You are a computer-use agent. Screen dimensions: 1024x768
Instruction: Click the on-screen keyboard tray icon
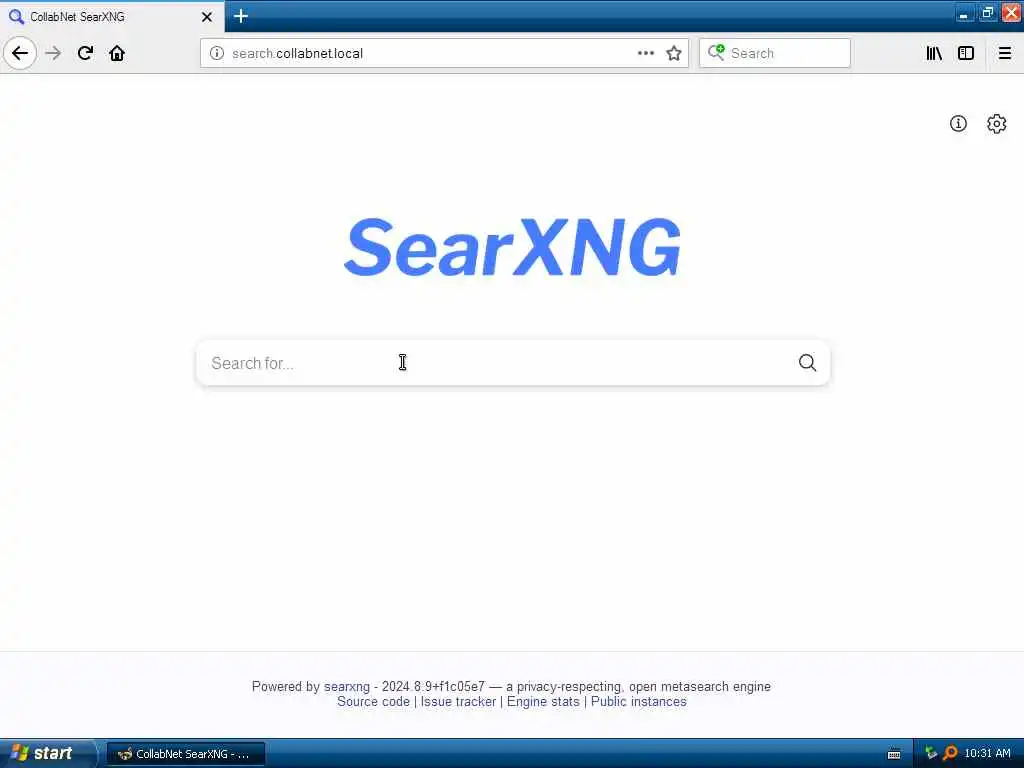click(x=894, y=754)
